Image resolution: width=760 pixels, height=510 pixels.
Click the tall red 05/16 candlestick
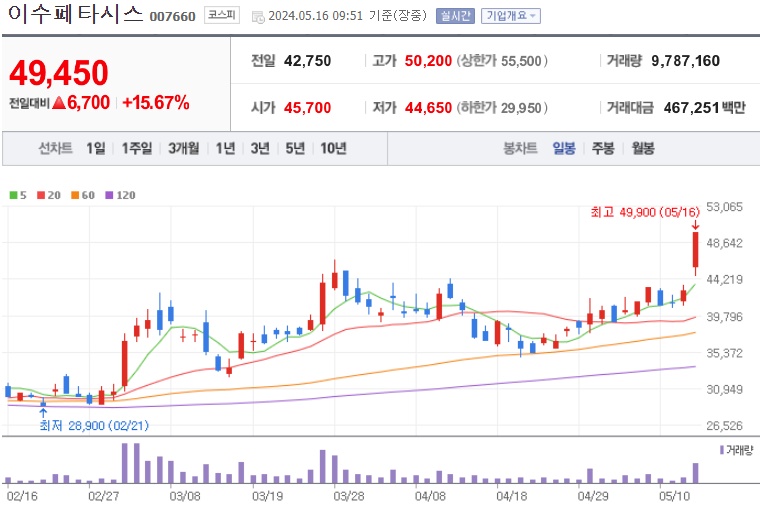(x=696, y=250)
